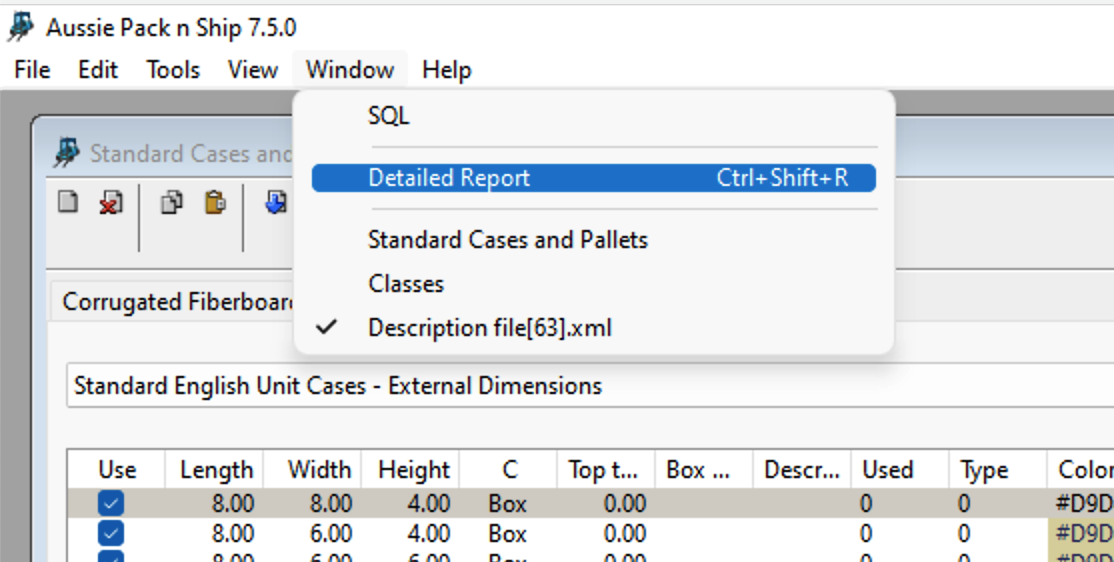Click Top value 0.00 in the second row

pos(625,534)
